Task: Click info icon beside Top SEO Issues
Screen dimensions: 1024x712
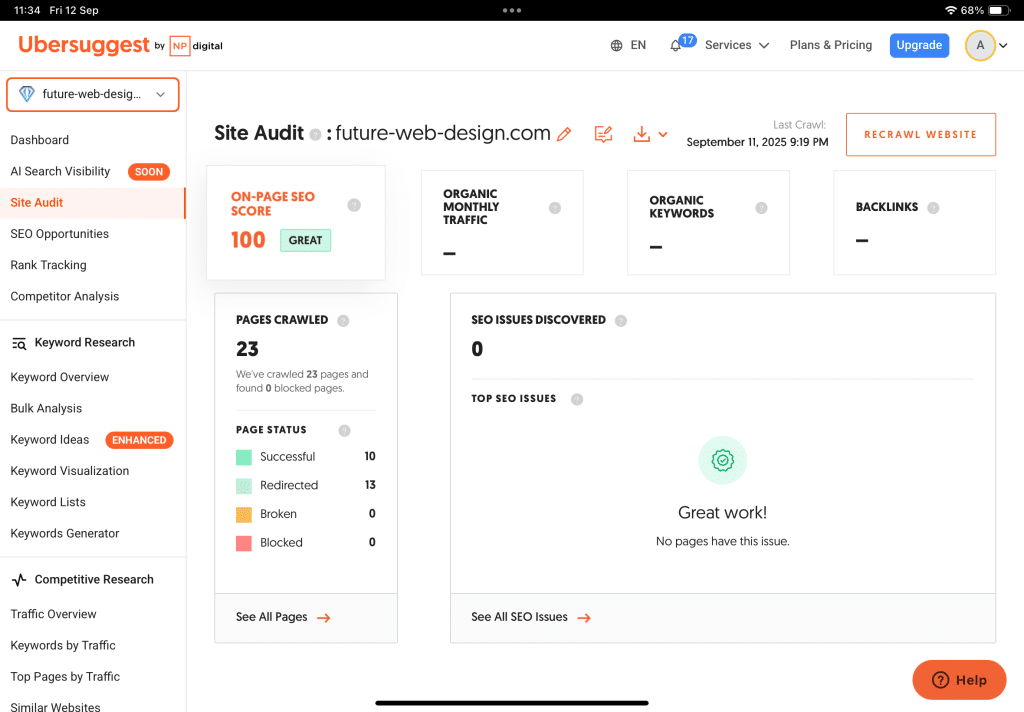Action: coord(577,399)
